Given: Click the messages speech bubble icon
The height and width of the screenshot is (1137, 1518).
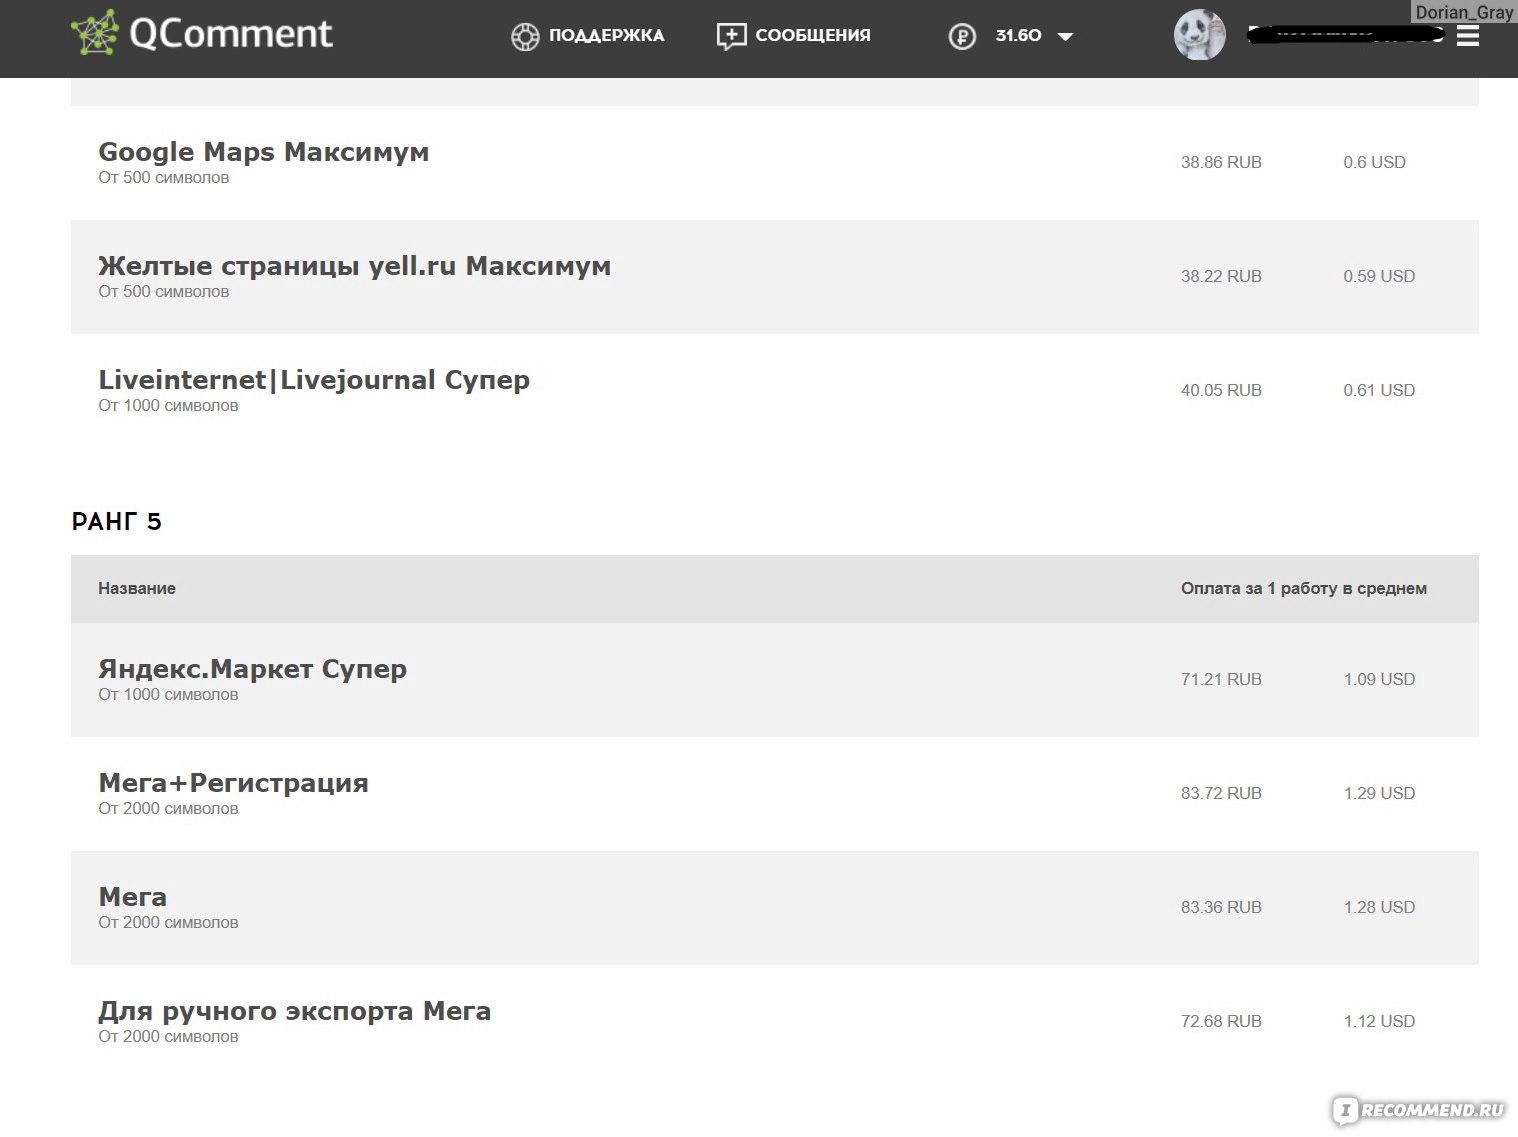Looking at the screenshot, I should (x=731, y=37).
